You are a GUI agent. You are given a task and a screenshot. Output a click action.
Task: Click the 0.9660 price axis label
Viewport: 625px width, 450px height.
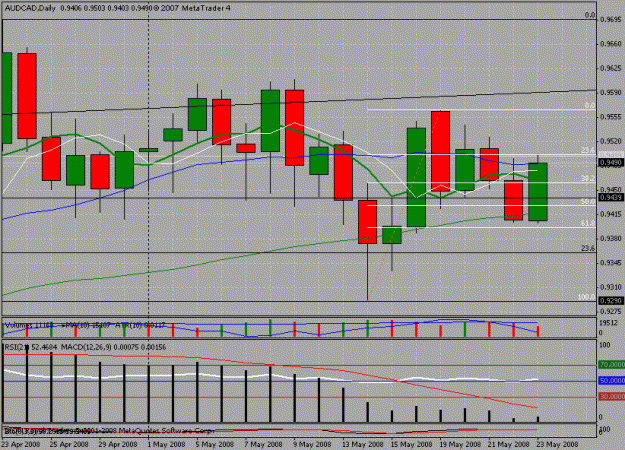[611, 43]
